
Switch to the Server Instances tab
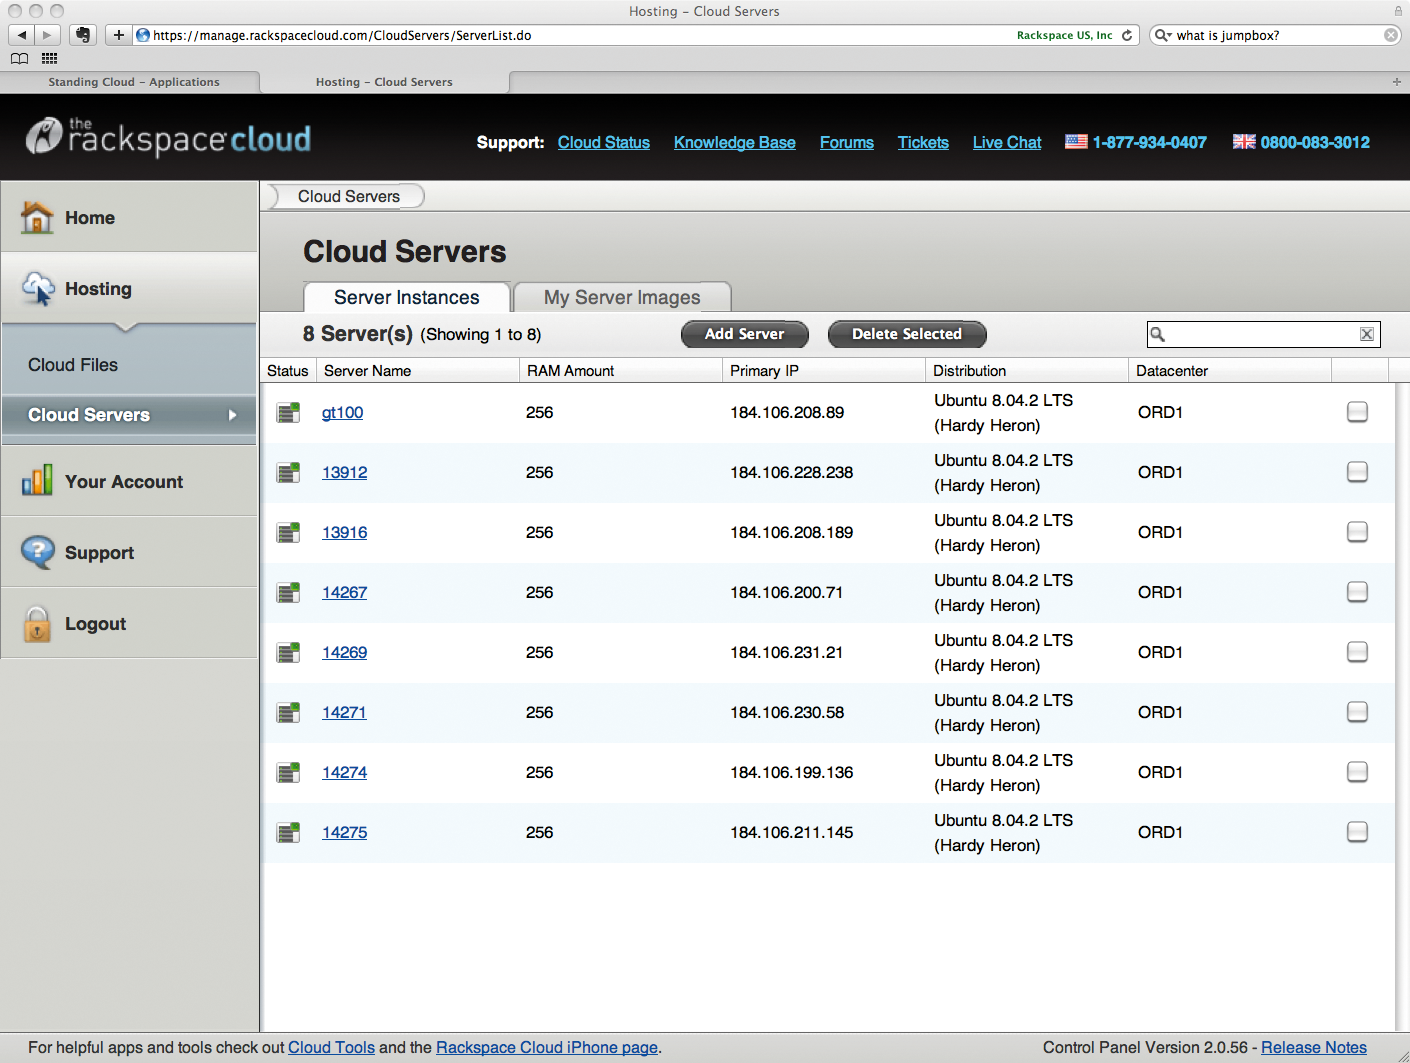coord(407,297)
